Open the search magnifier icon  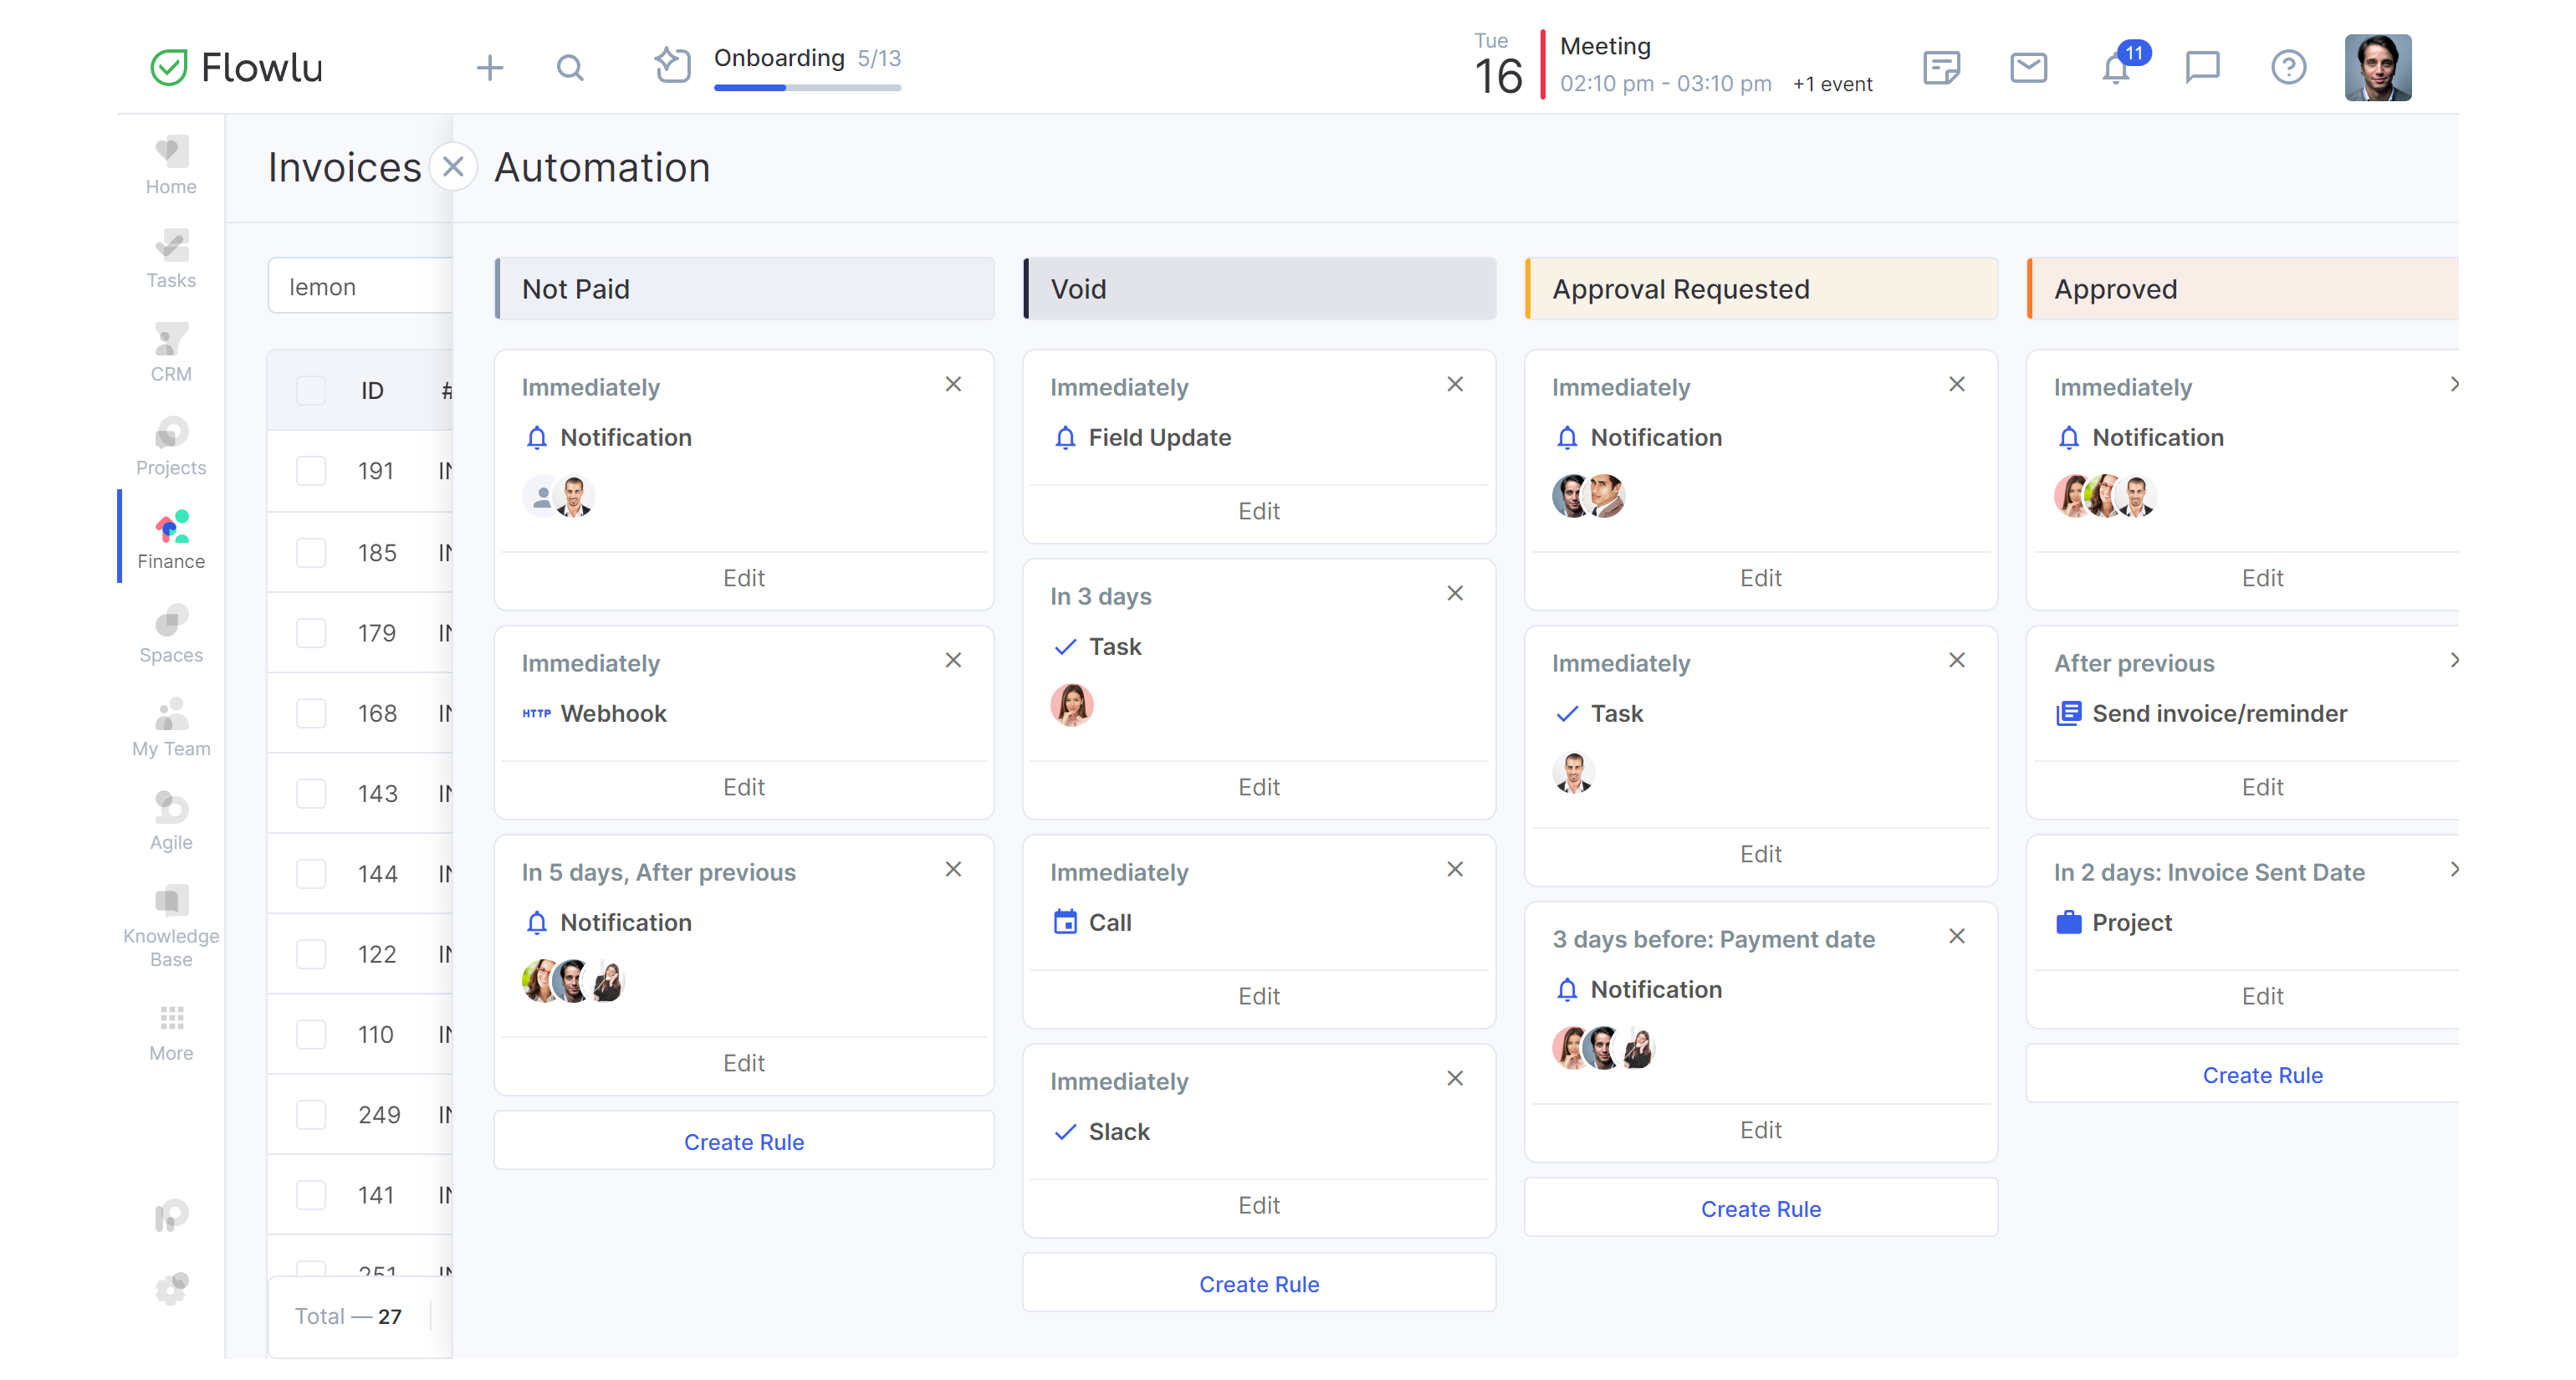[x=570, y=68]
